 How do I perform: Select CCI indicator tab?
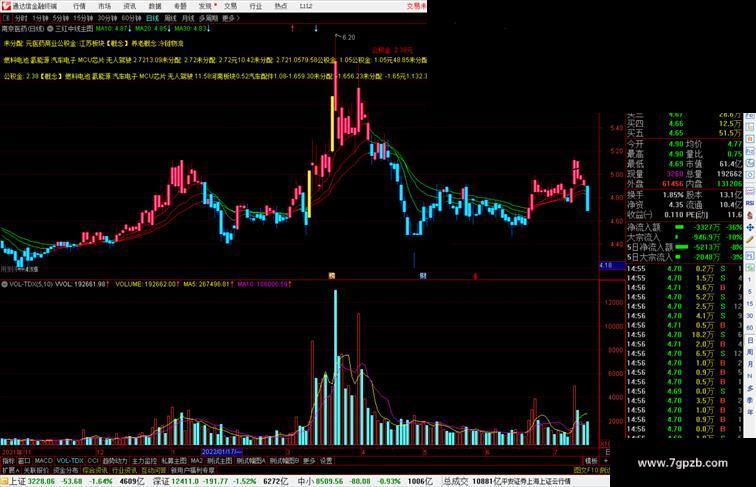click(93, 461)
